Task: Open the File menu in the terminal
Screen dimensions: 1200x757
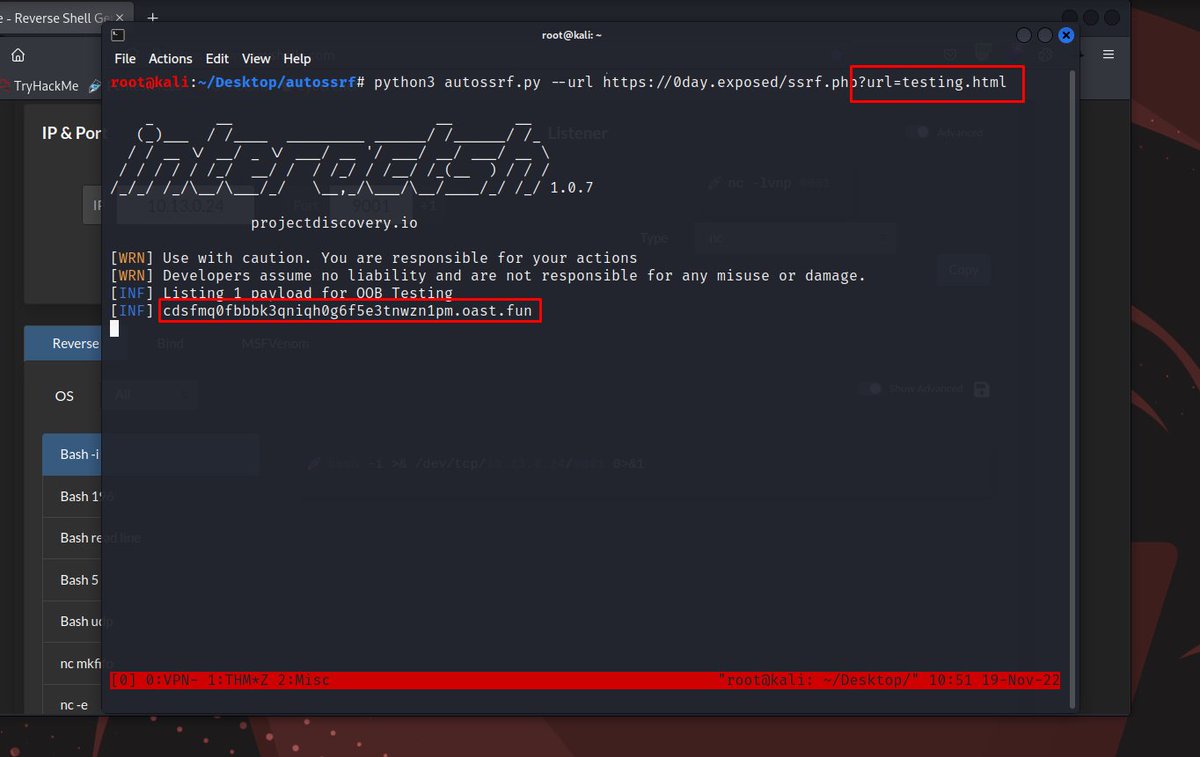Action: (124, 59)
